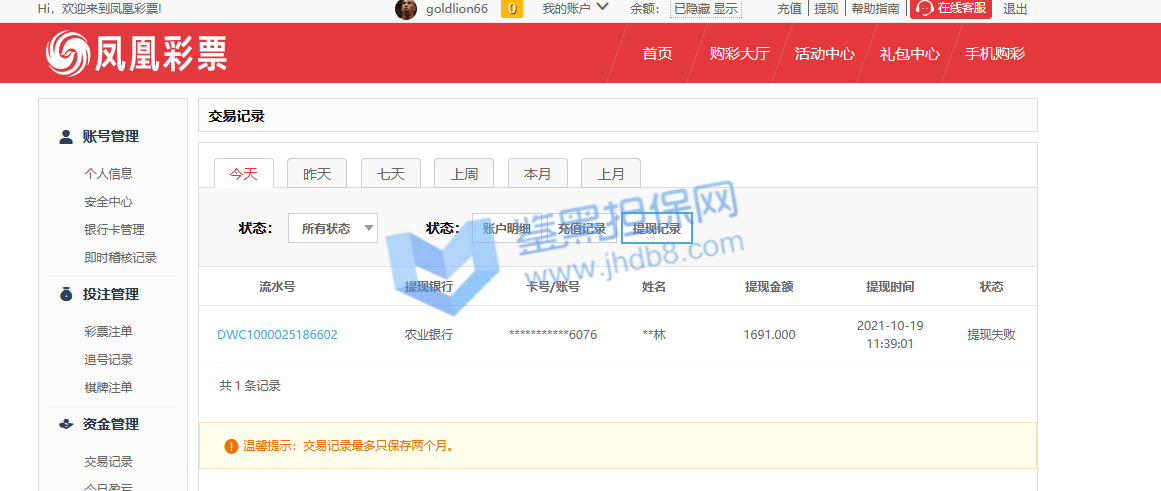Click the 退出 logout link
This screenshot has width=1161, height=491.
point(1014,9)
